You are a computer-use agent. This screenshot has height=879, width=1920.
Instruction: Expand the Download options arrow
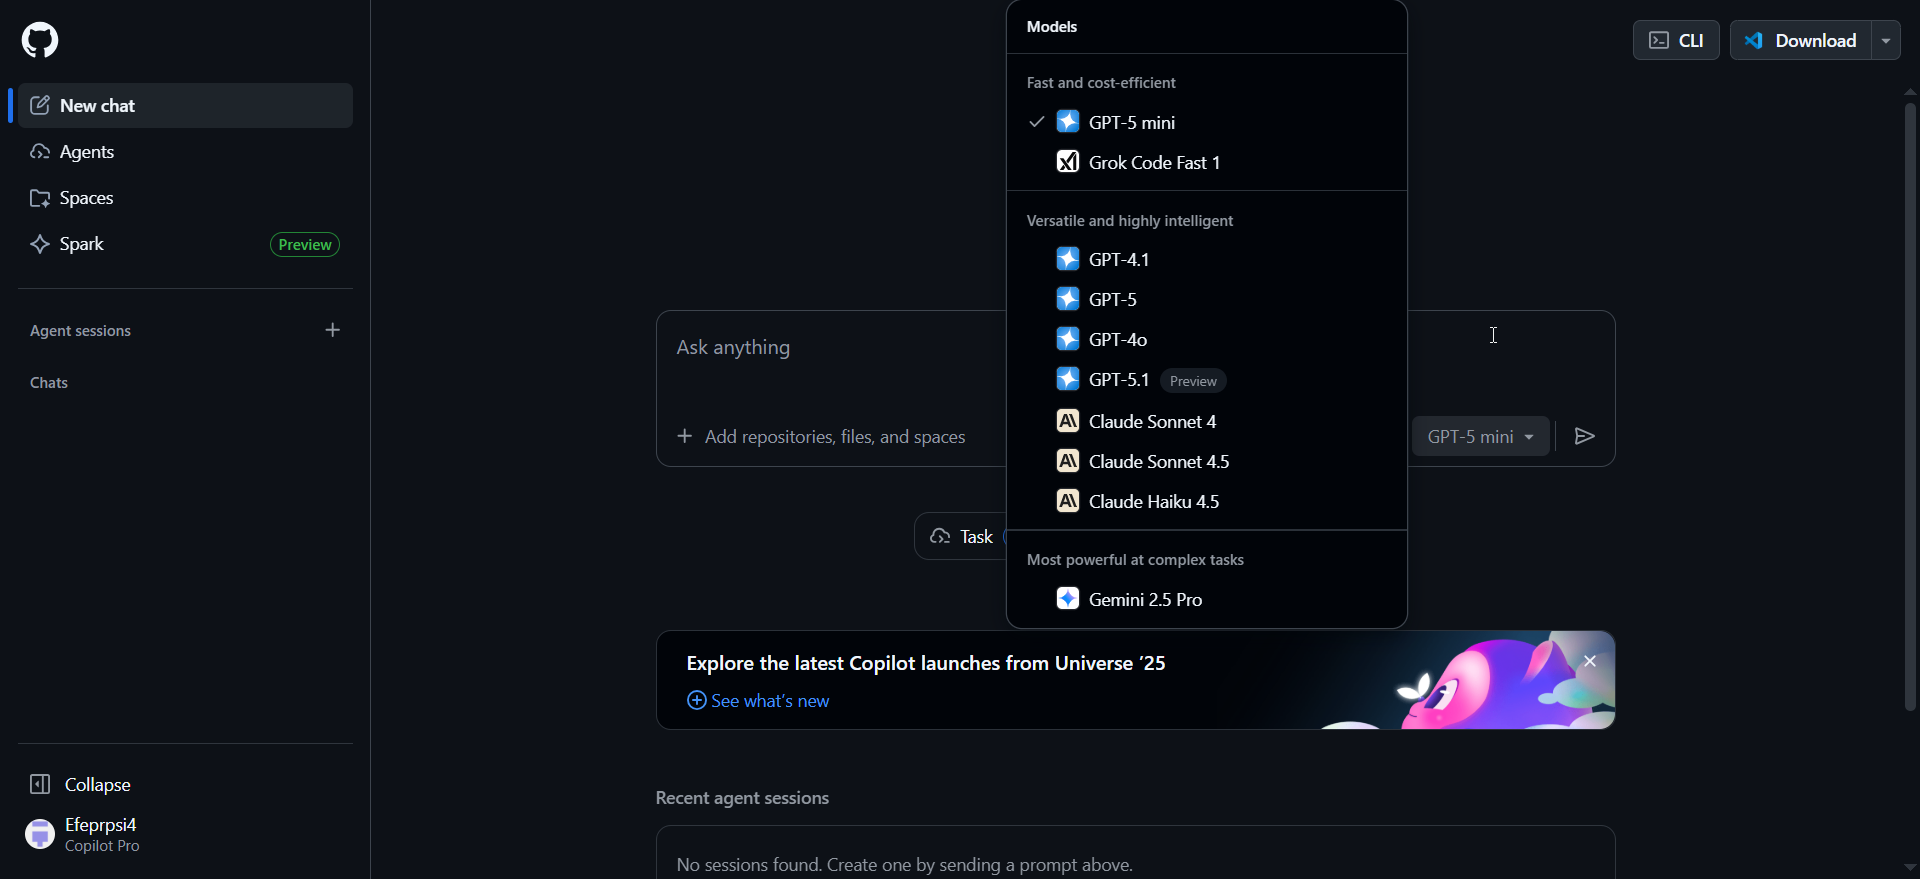click(x=1885, y=41)
